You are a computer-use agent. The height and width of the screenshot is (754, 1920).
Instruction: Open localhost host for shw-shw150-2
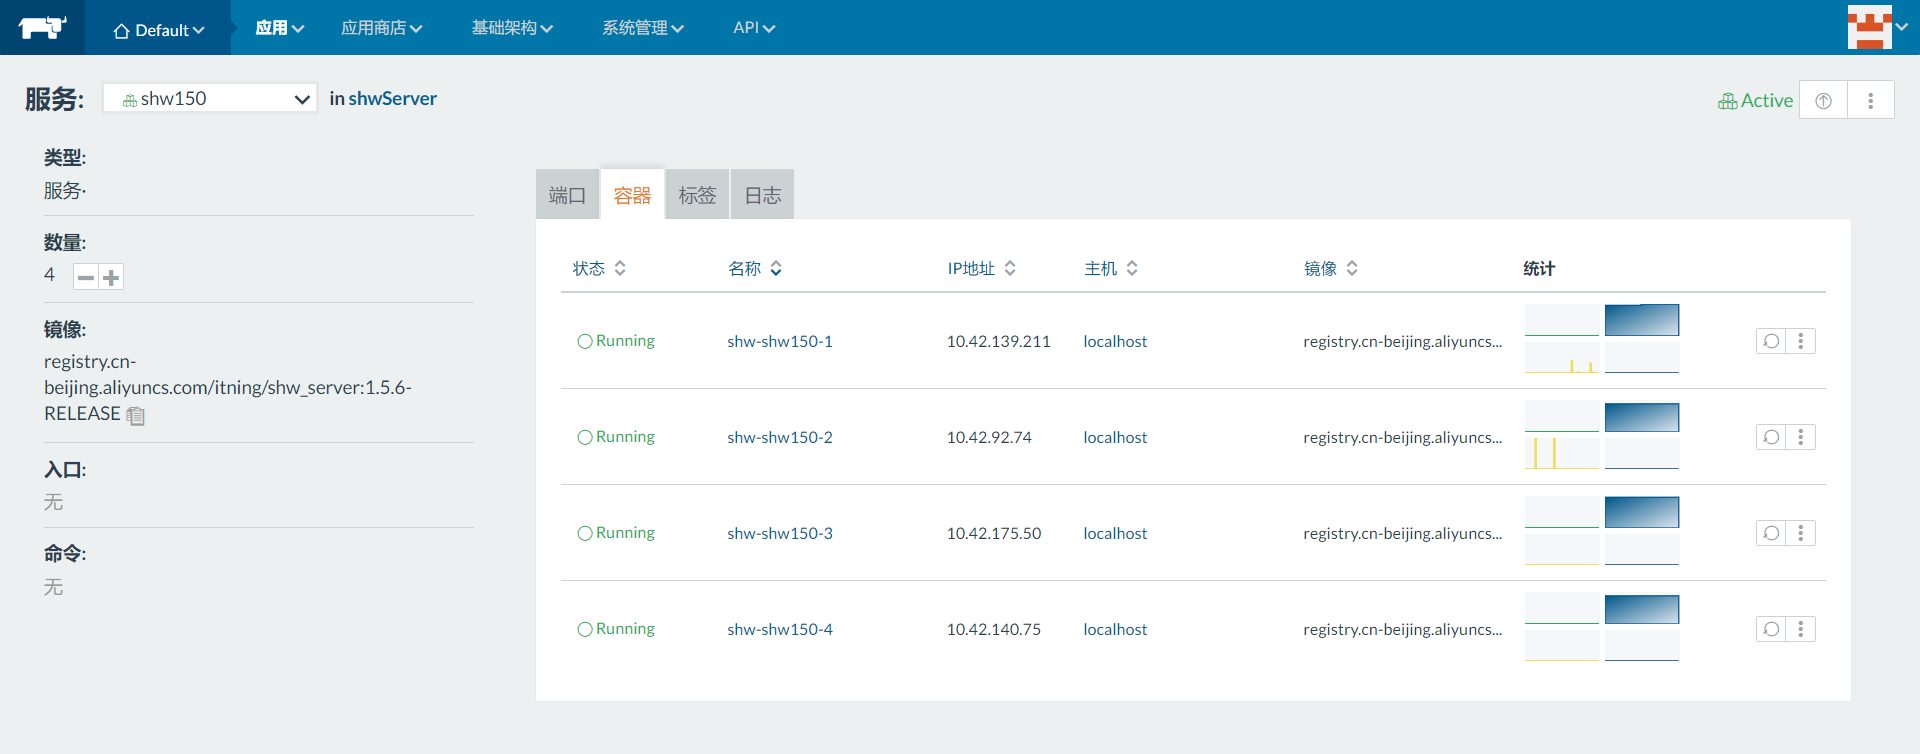click(1115, 437)
